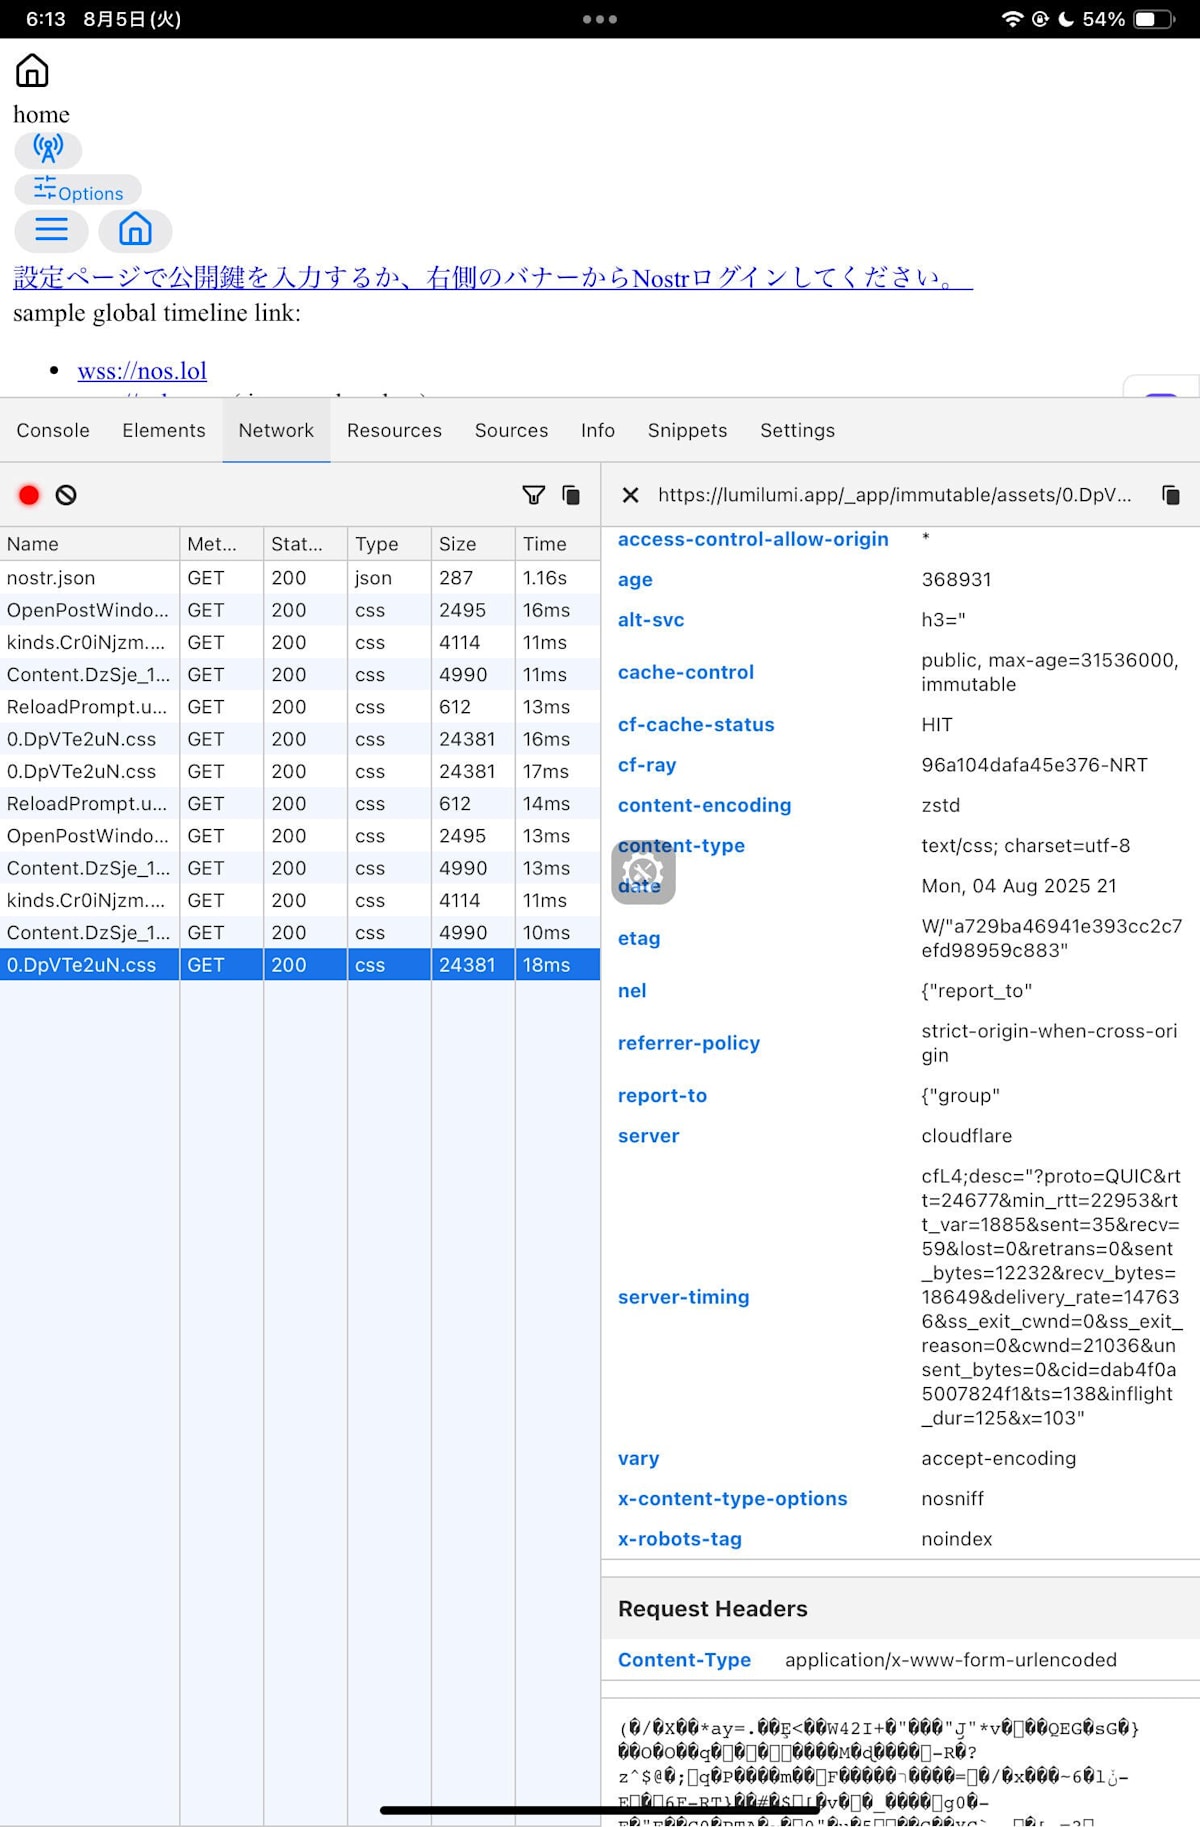Click the vary value accept-encoding
This screenshot has height=1827, width=1200.
tap(999, 1458)
